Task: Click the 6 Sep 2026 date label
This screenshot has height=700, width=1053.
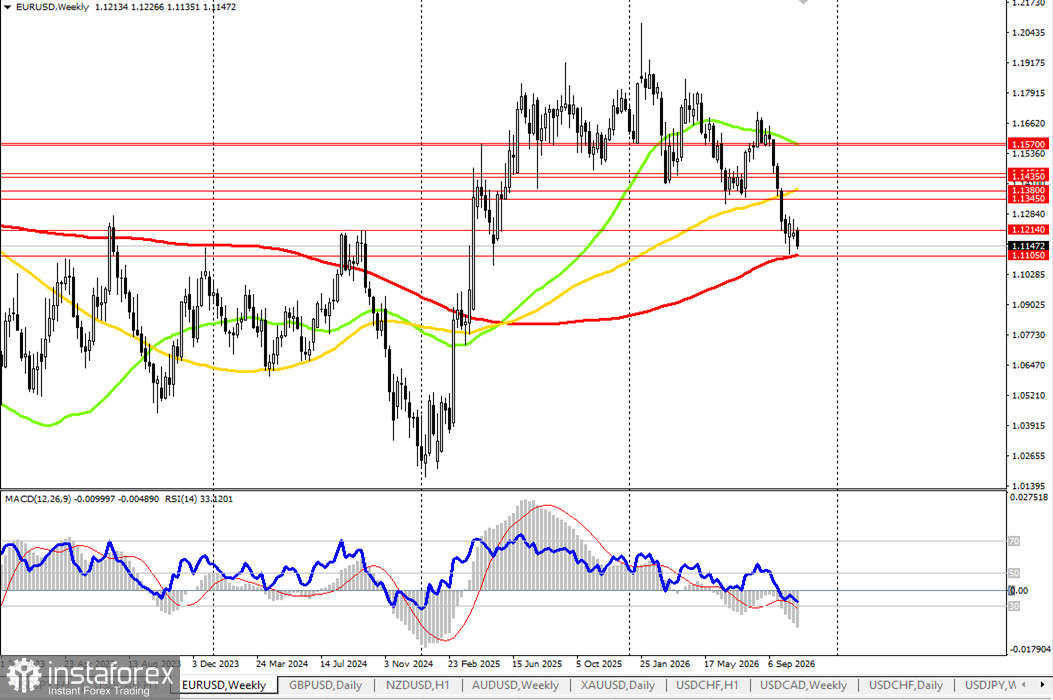Action: [x=791, y=664]
